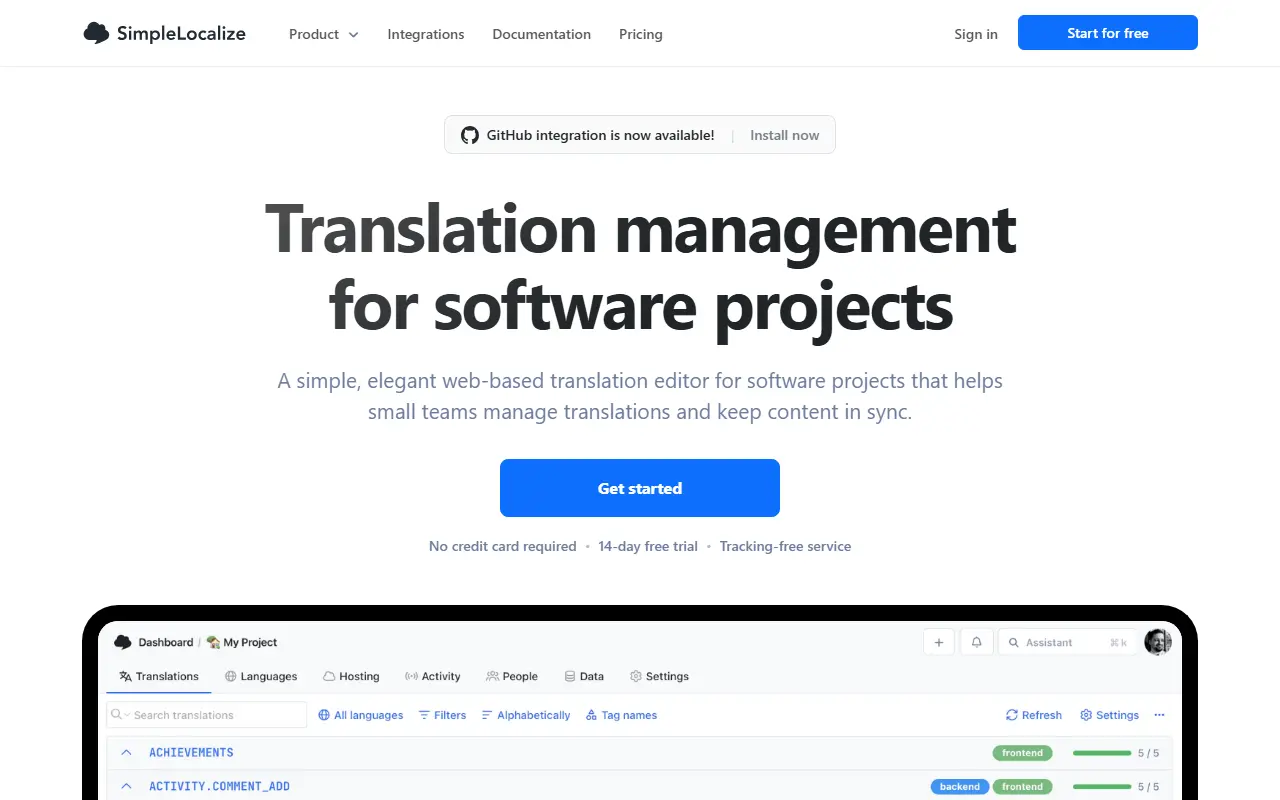The image size is (1280, 800).
Task: Click the Dashboard breadcrumb link
Action: point(166,642)
